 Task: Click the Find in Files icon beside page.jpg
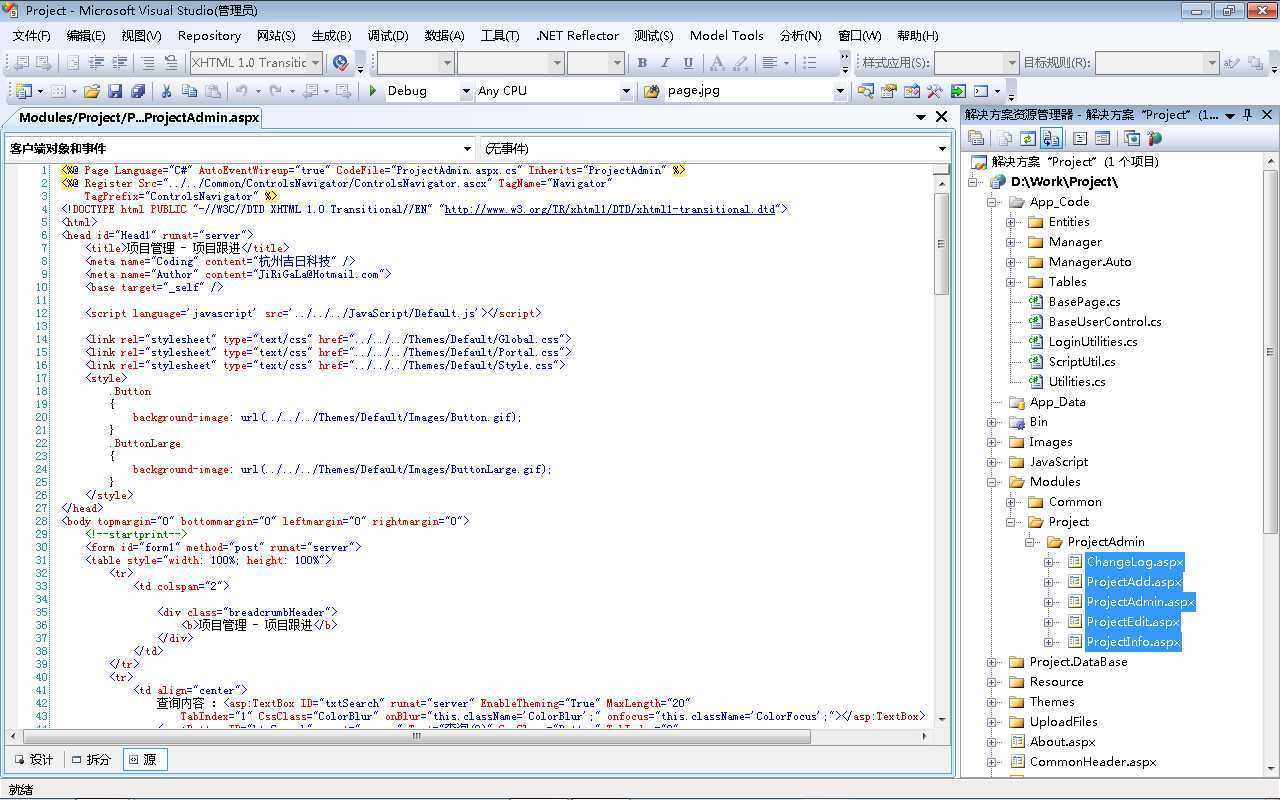tap(652, 91)
